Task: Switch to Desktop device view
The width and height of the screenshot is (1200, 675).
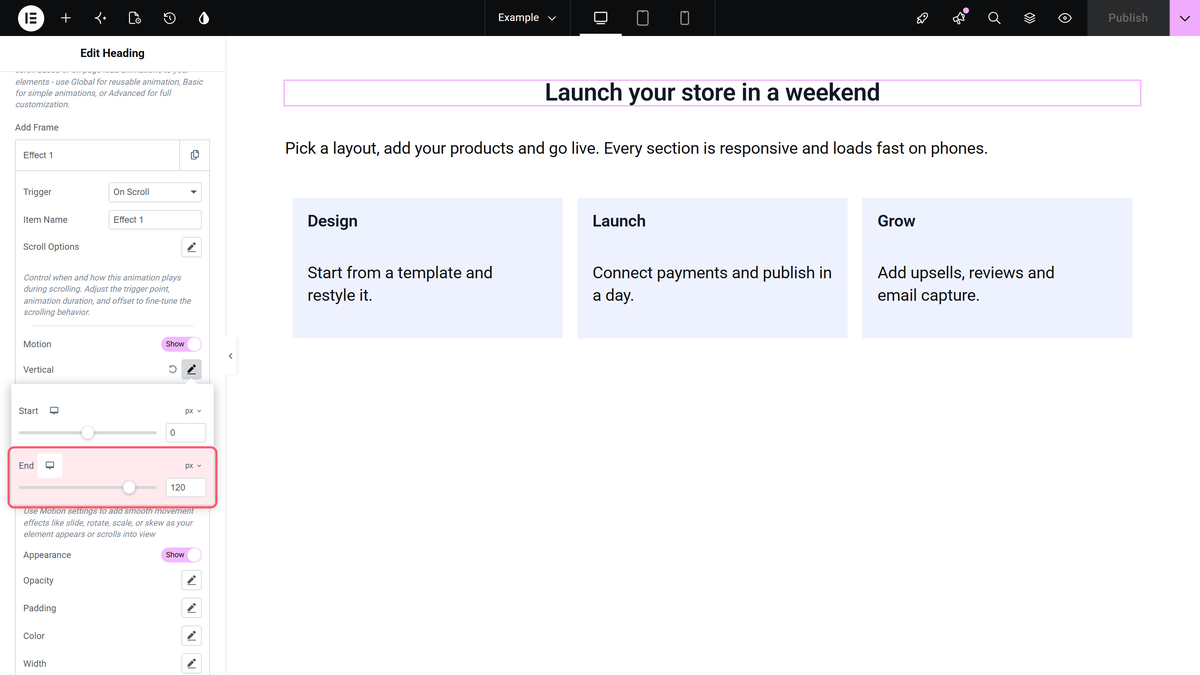Action: click(x=601, y=18)
